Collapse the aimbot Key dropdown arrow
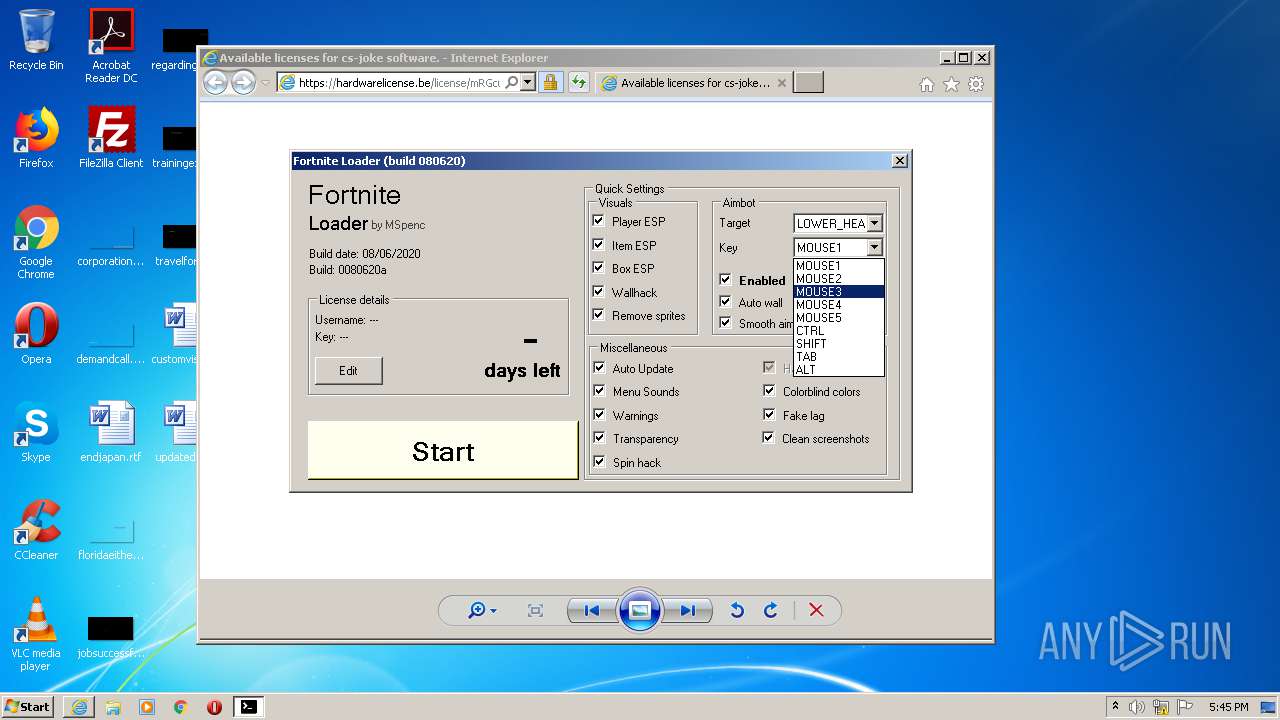This screenshot has width=1280, height=720. coord(875,247)
